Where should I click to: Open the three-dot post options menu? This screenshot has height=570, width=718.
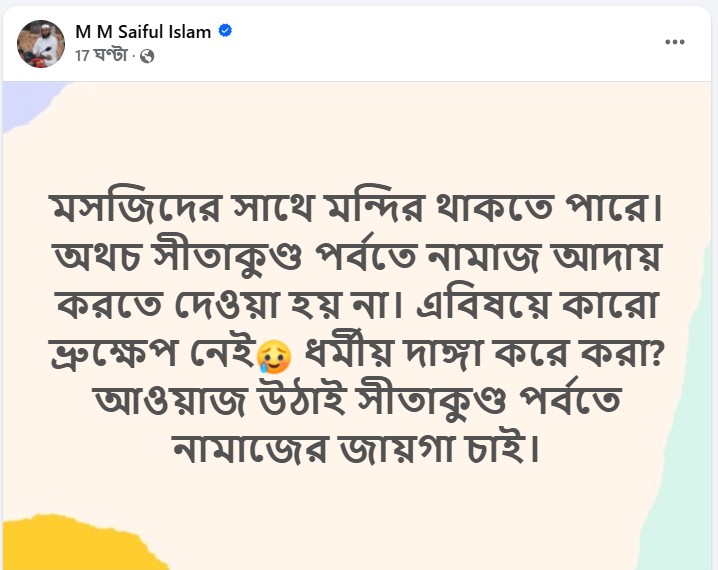(x=675, y=43)
